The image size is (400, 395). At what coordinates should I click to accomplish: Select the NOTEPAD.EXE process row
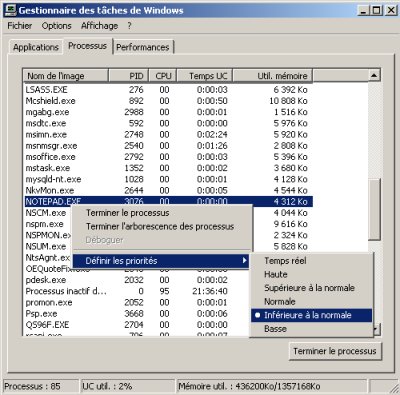pos(168,201)
